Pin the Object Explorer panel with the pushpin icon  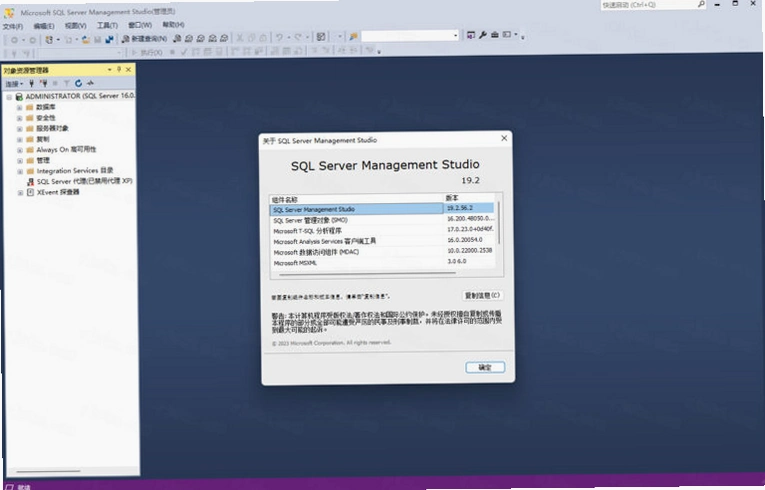tap(119, 70)
